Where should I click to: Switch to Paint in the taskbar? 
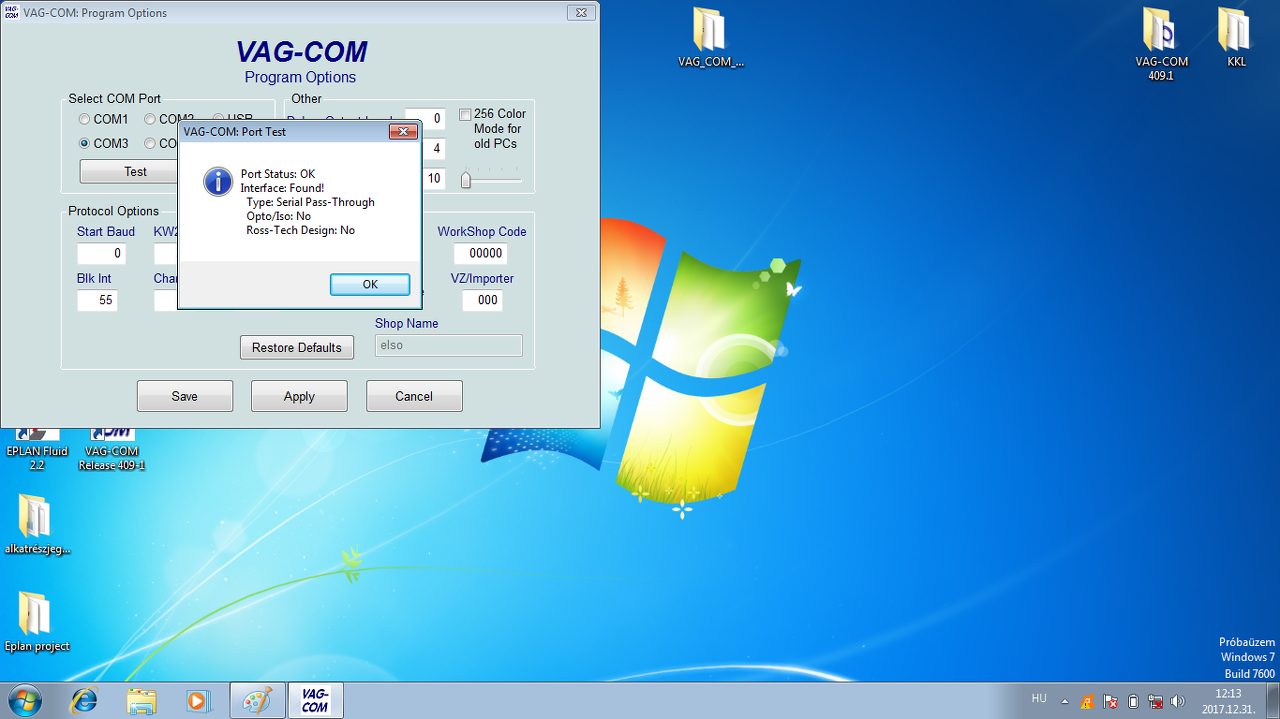[258, 701]
